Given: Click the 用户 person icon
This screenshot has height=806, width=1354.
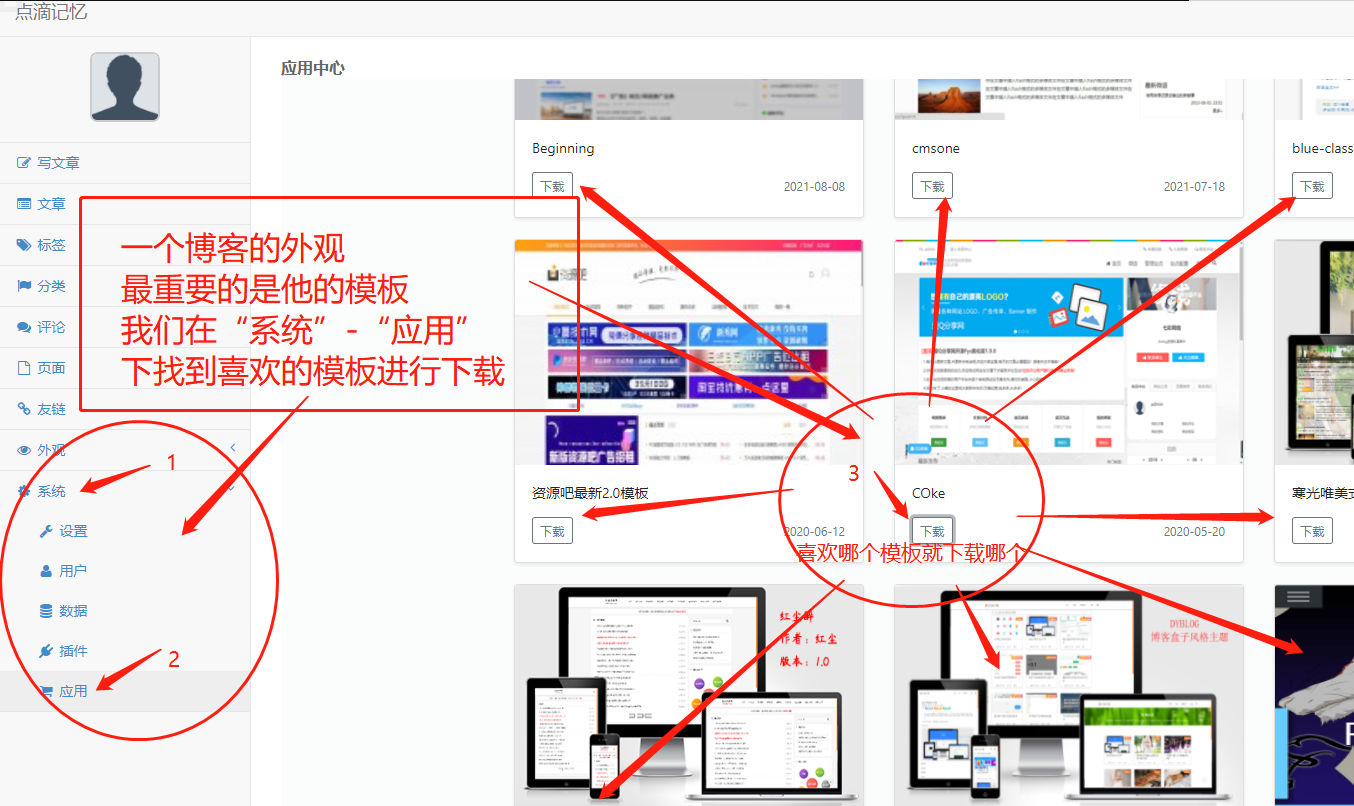Looking at the screenshot, I should [x=45, y=572].
